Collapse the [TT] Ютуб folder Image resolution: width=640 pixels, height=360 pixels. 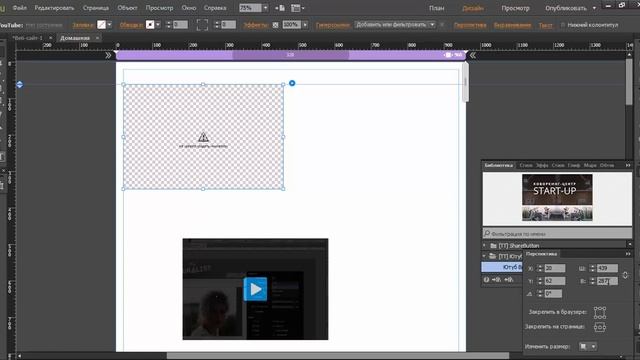(x=484, y=256)
